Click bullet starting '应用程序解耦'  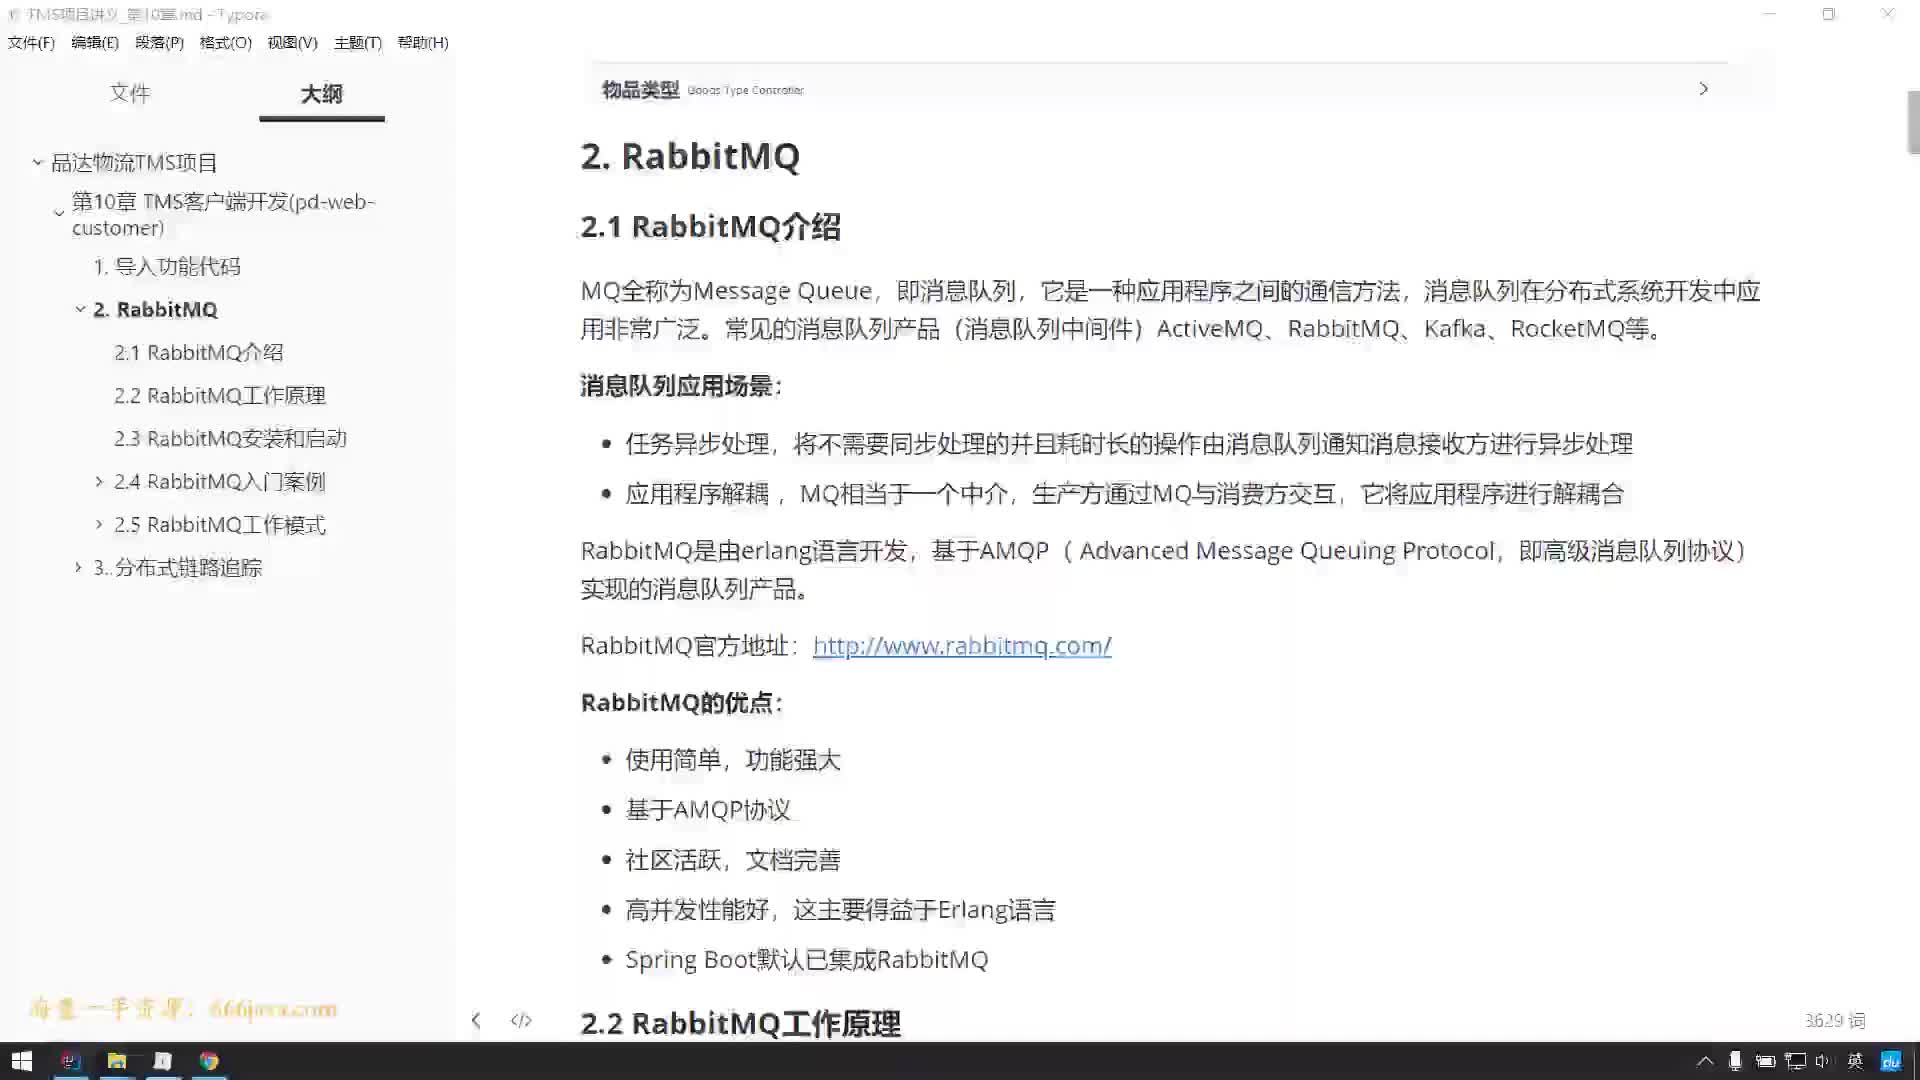pos(1125,494)
